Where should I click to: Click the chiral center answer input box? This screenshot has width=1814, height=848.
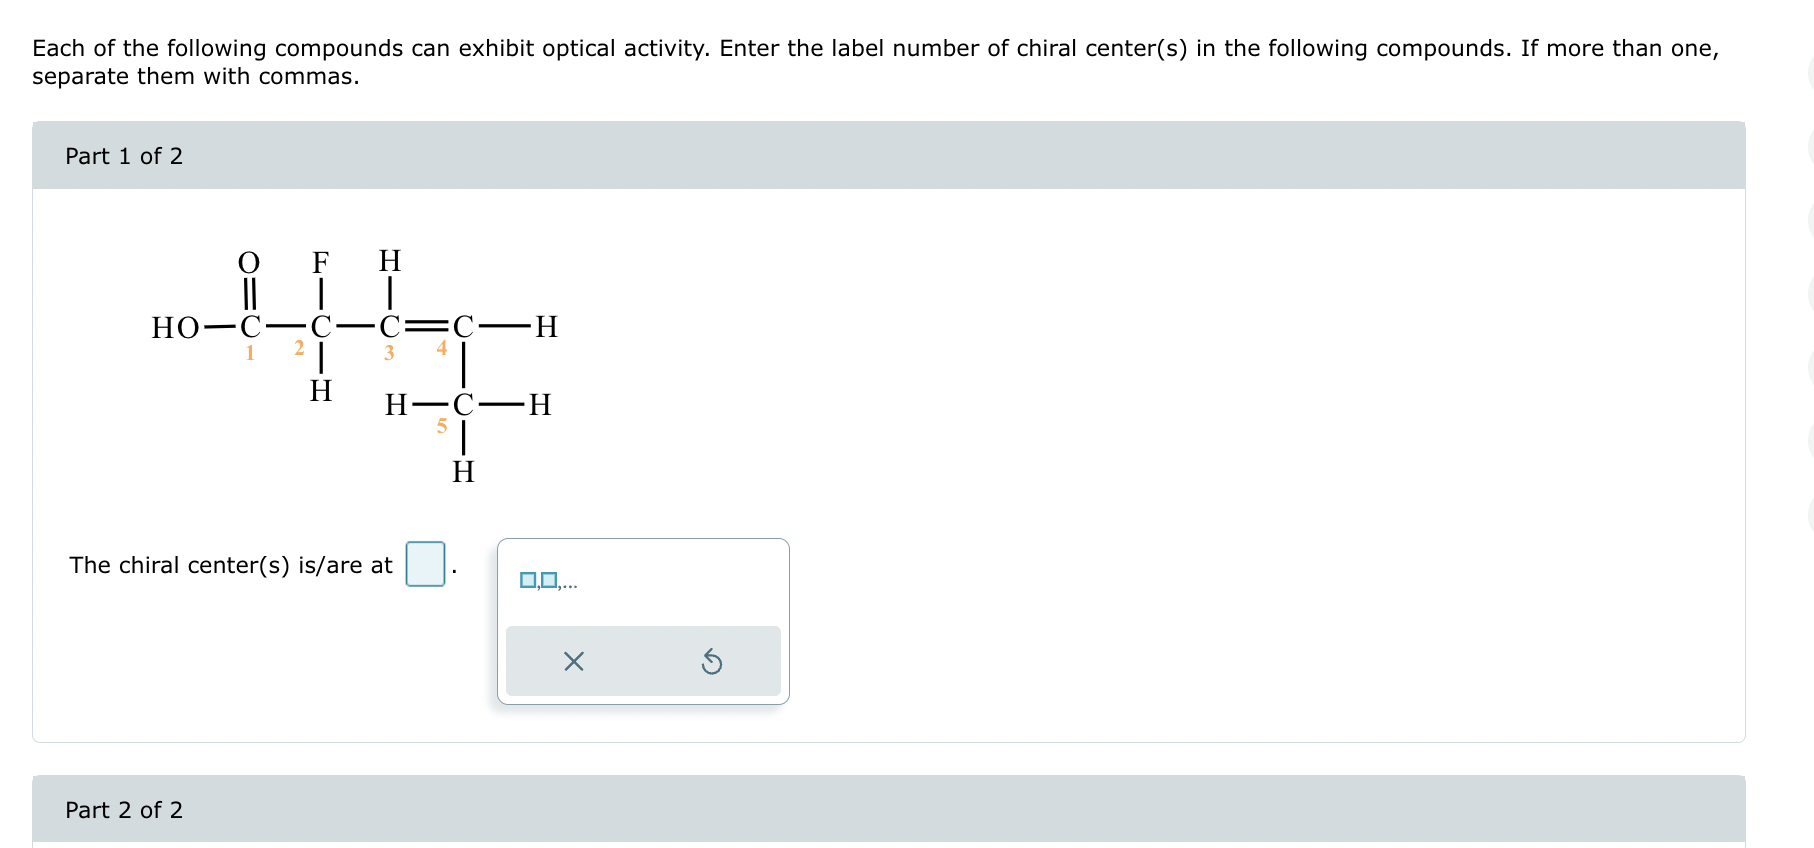point(424,563)
